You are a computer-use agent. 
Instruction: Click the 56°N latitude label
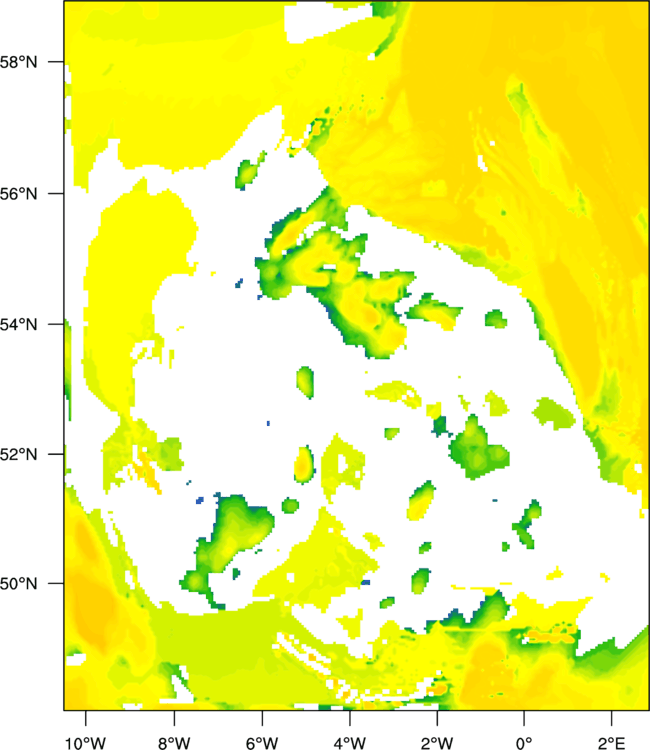pos(19,194)
